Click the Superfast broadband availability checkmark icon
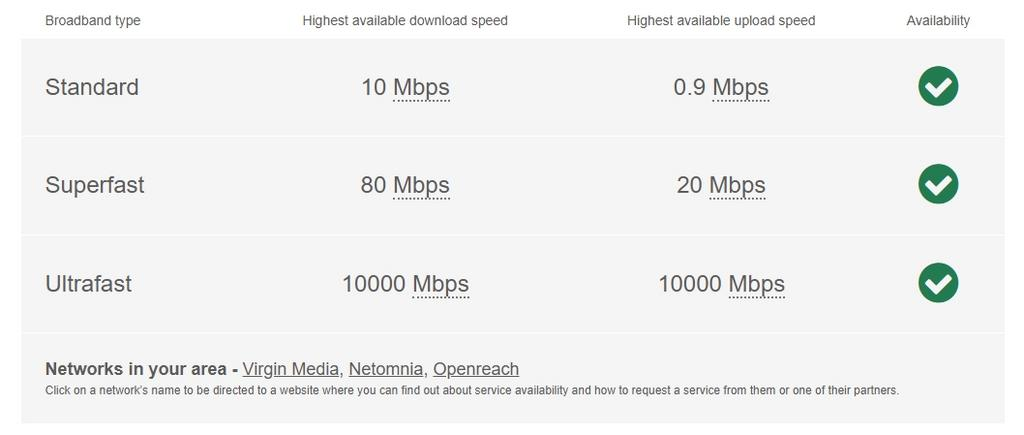1024x435 pixels. click(x=938, y=184)
